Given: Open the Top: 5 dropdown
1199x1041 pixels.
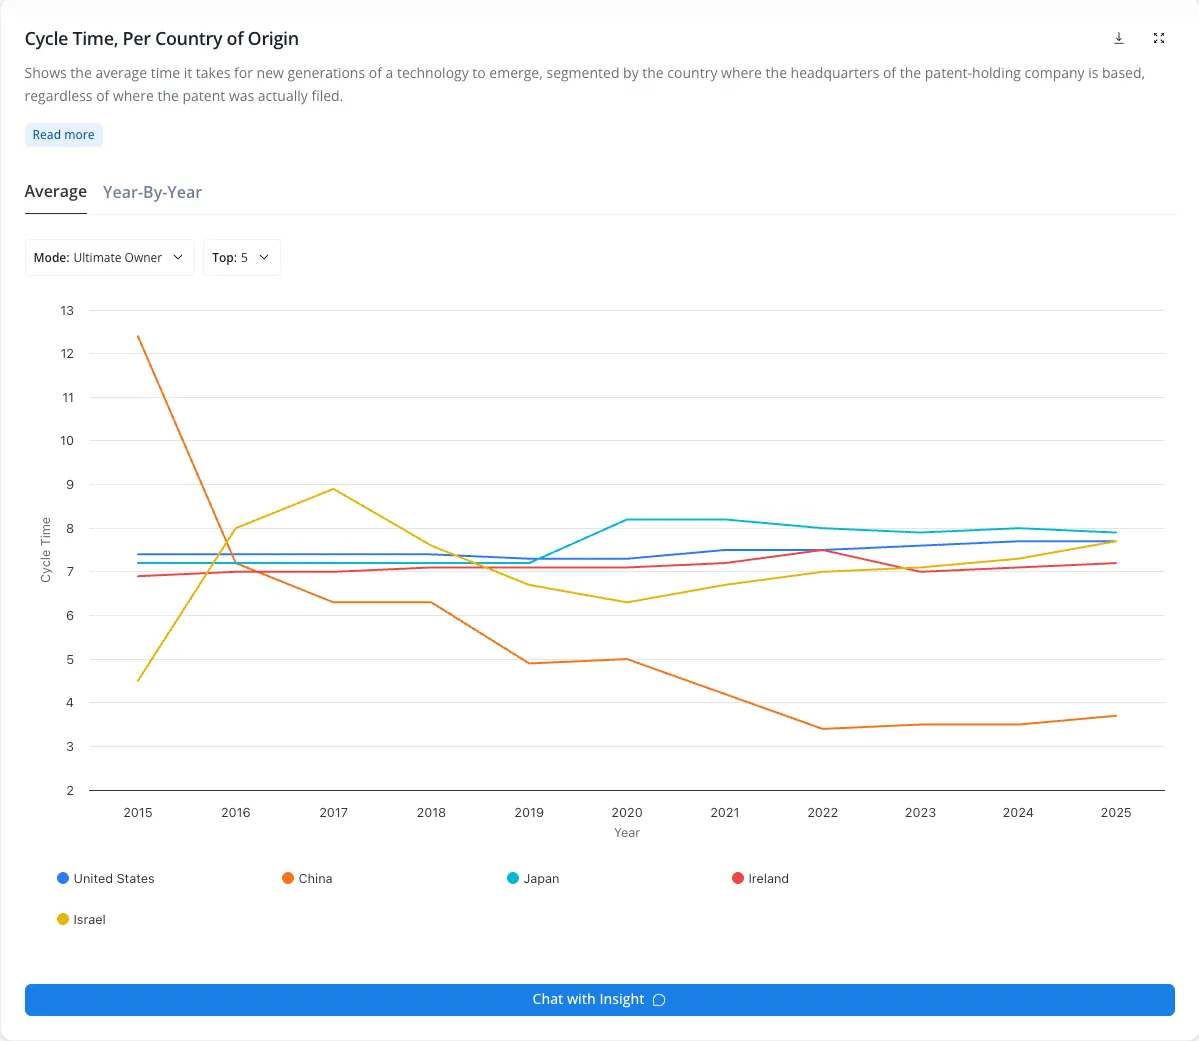Looking at the screenshot, I should coord(242,258).
